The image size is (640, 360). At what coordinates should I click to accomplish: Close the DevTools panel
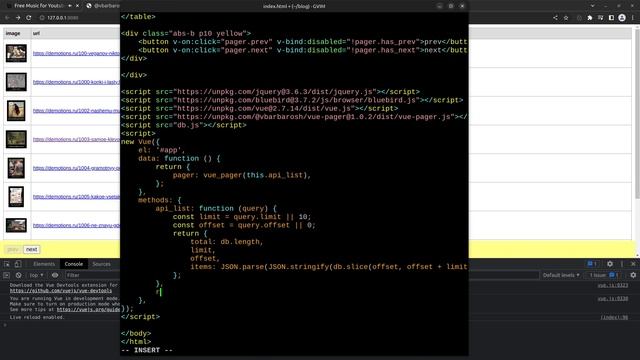click(633, 264)
